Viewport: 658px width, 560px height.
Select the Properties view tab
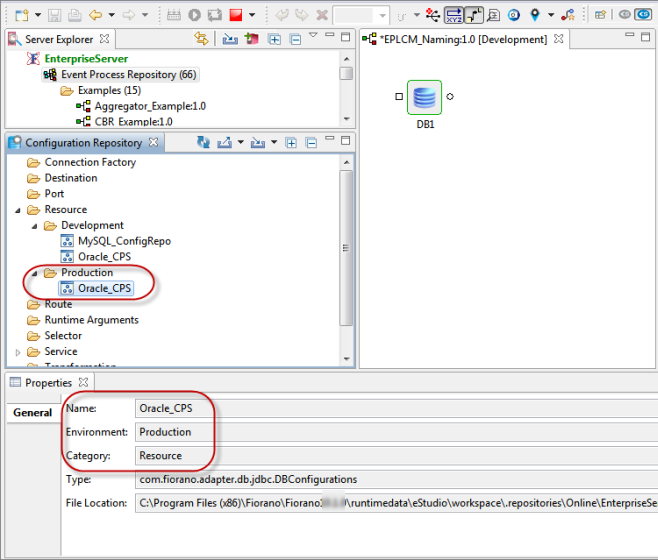(49, 383)
